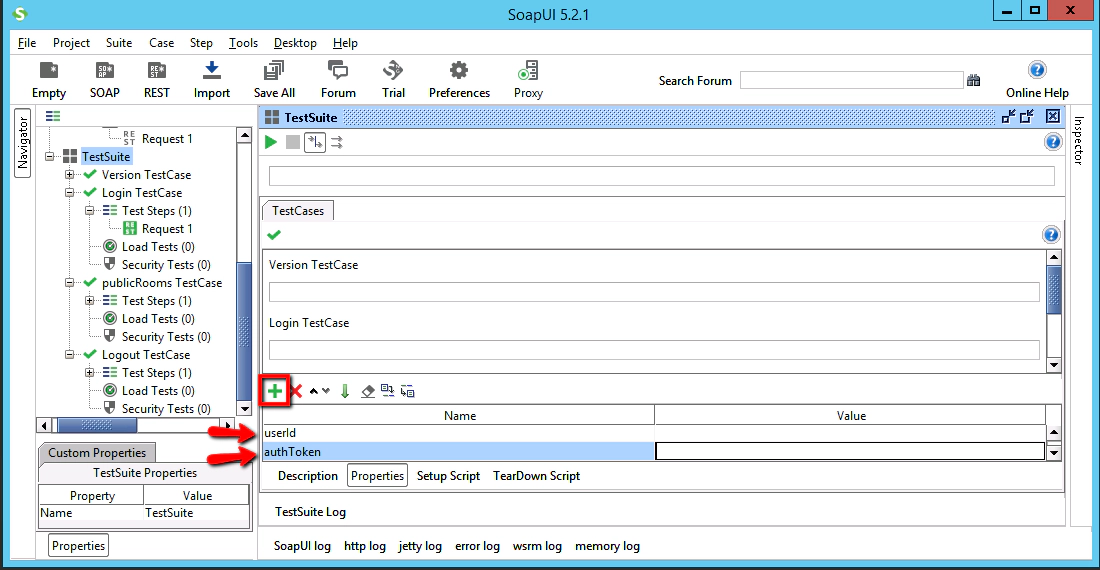Collapse Logout TestCase node
Viewport: 1100px width, 570px height.
click(69, 355)
